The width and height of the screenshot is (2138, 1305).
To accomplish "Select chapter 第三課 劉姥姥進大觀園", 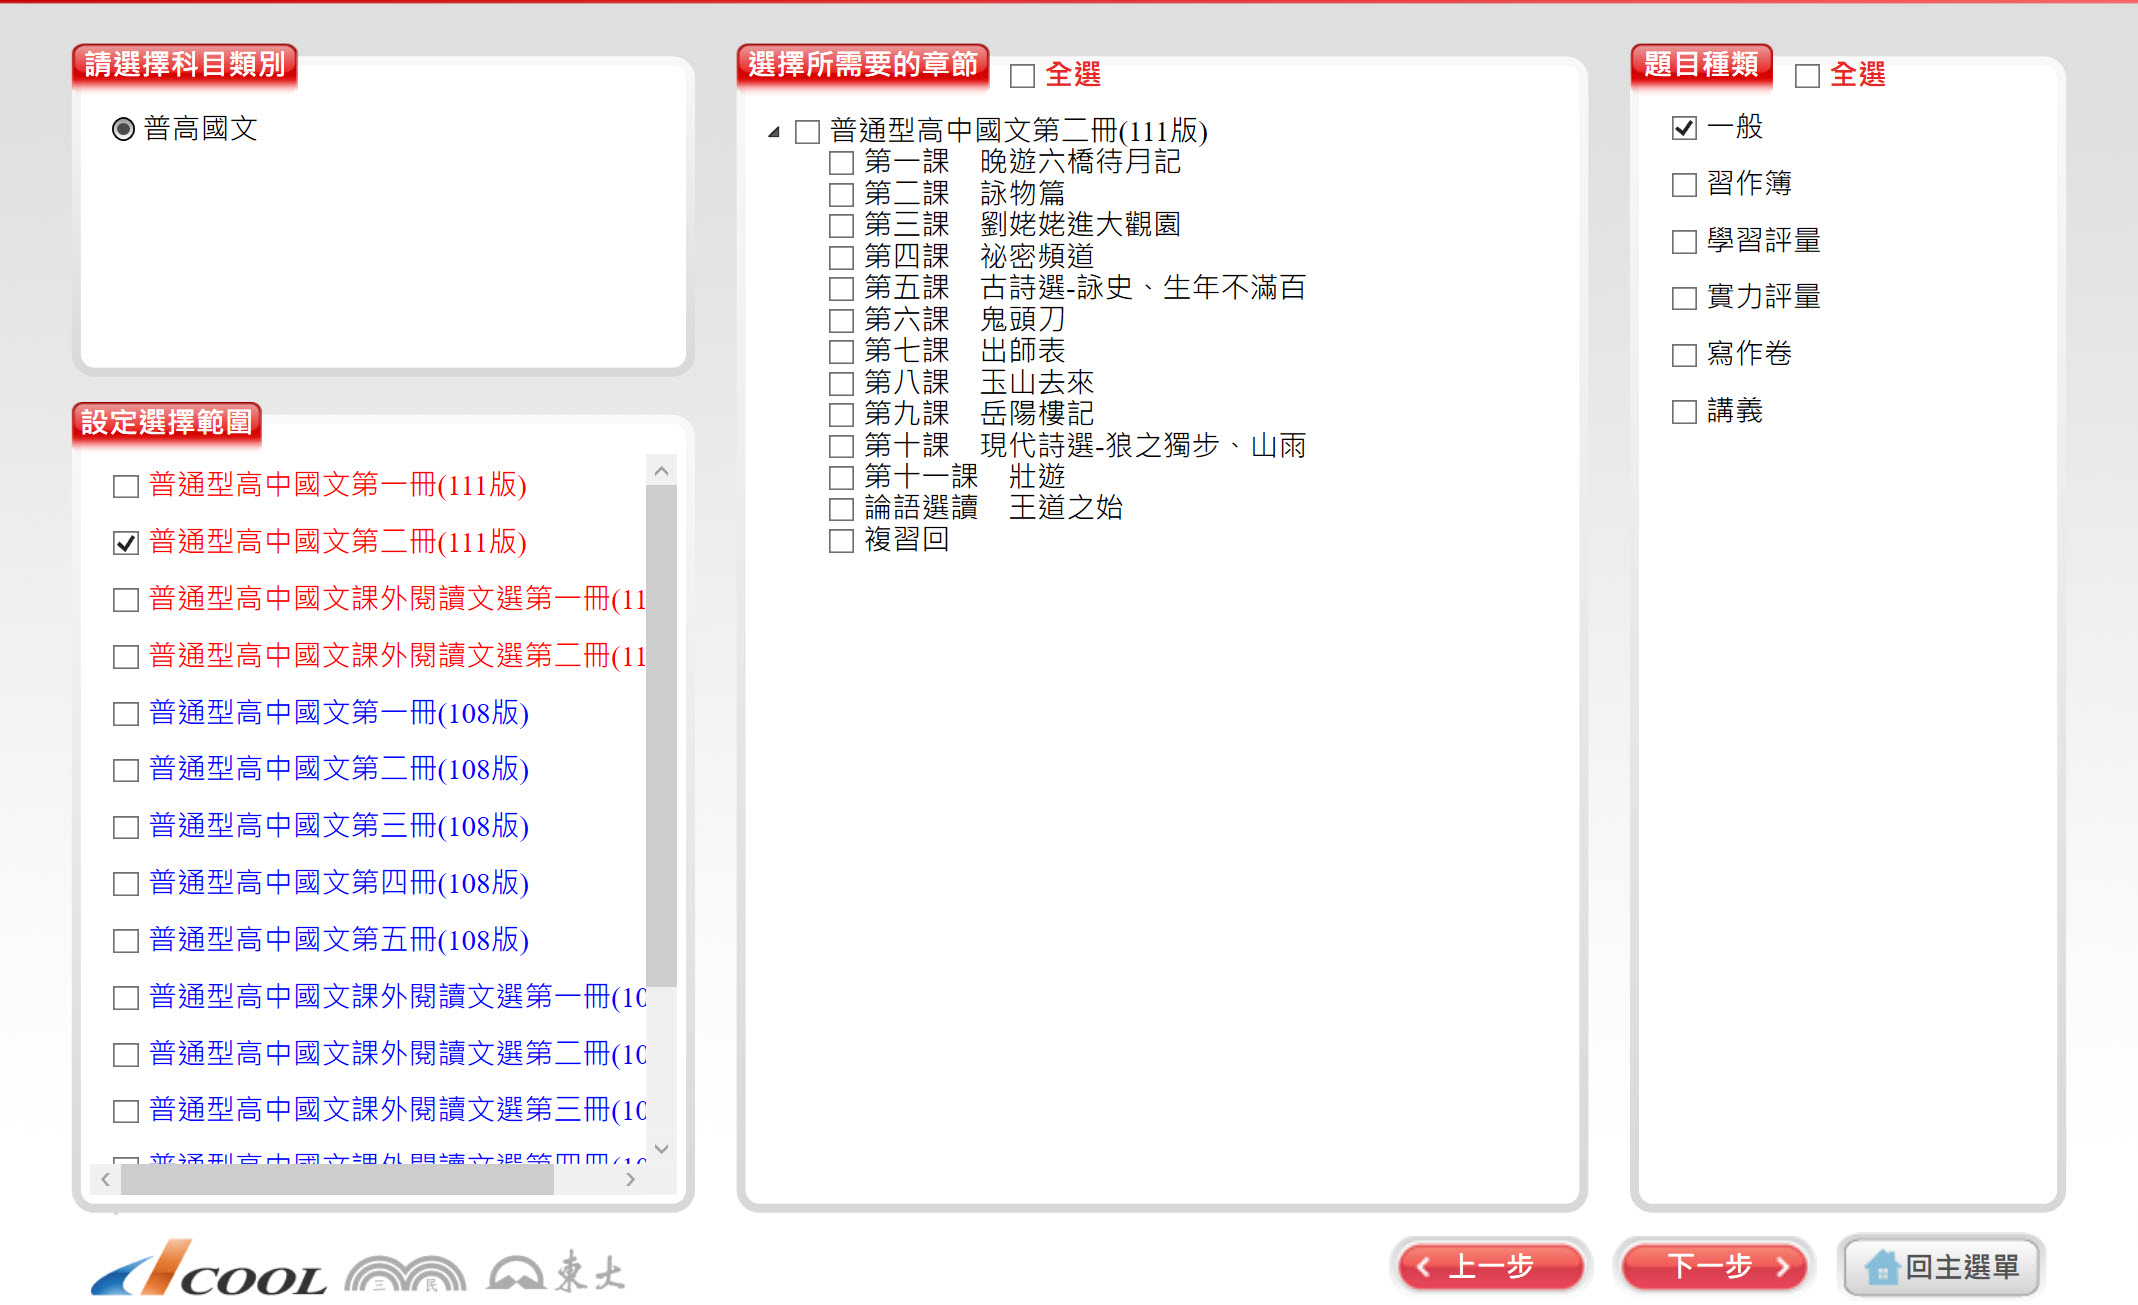I will pos(842,226).
